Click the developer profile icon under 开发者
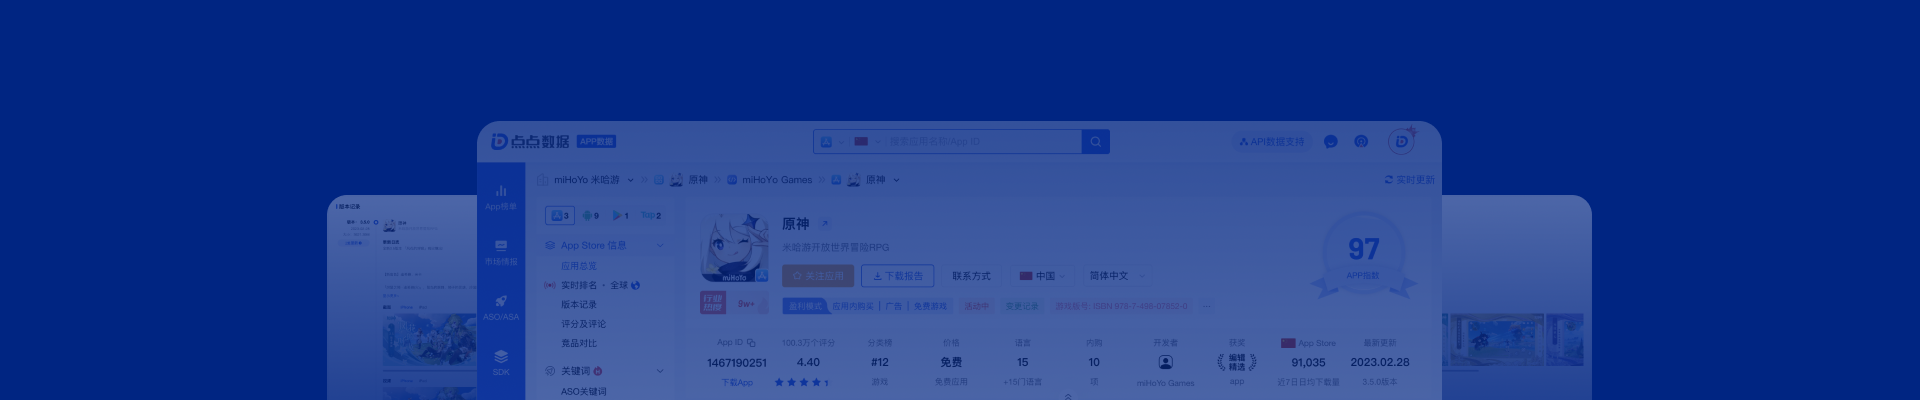 1166,362
